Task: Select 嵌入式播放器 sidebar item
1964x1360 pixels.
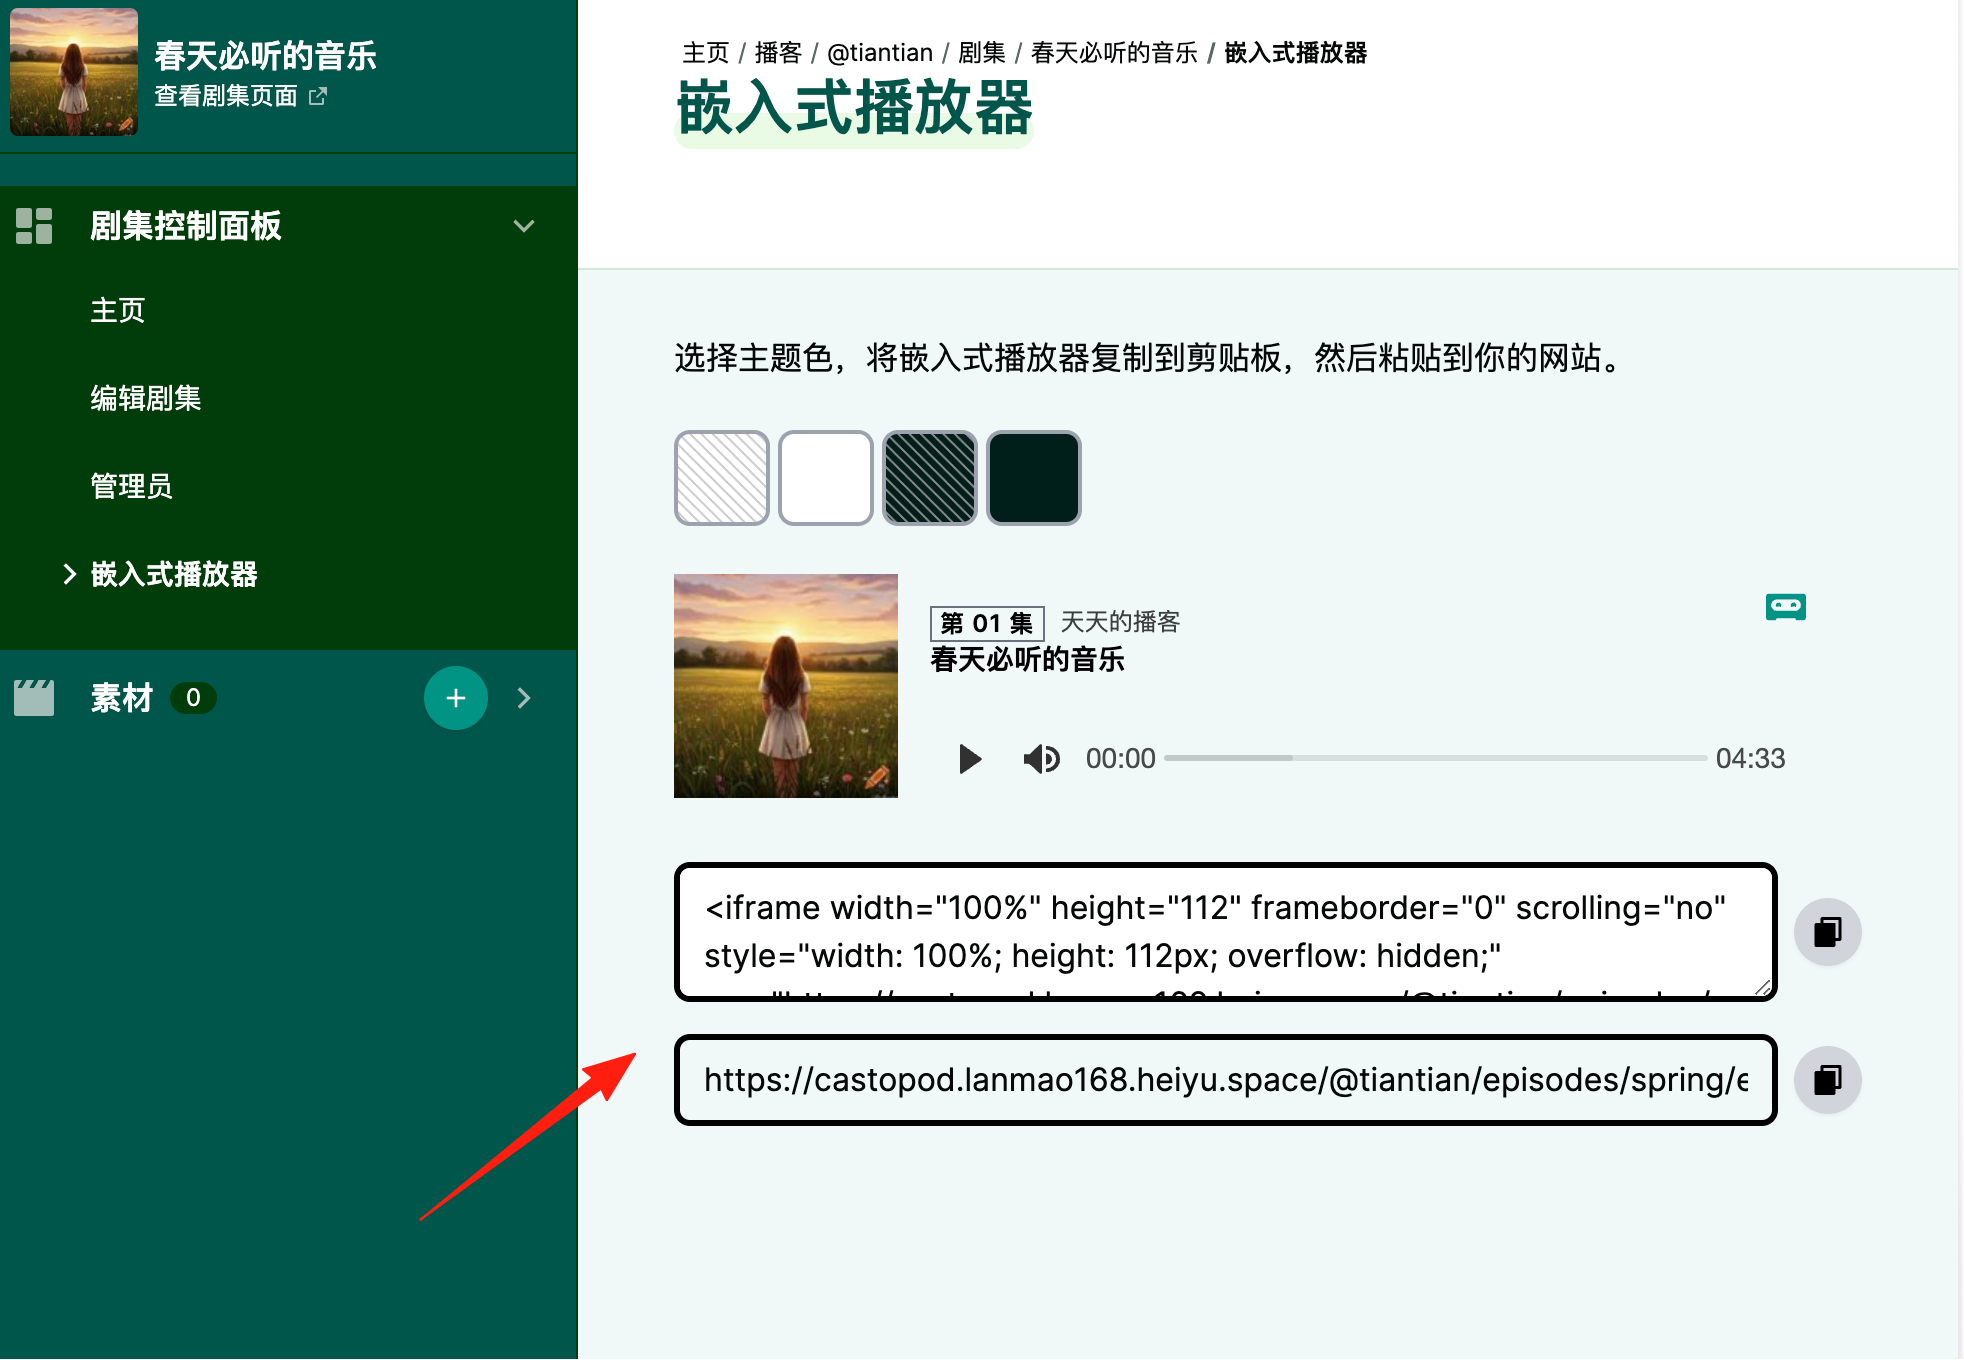Action: pos(174,574)
